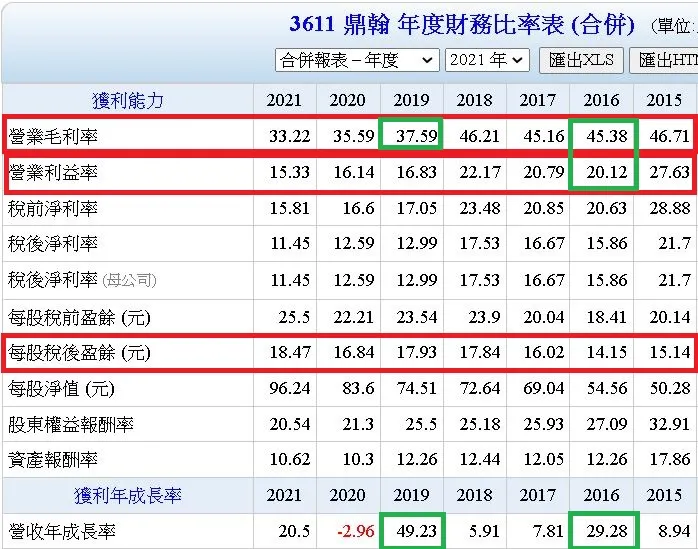The width and height of the screenshot is (698, 549).
Task: Click the 23.9 pre-tax EPS value for 2018
Action: (x=484, y=317)
